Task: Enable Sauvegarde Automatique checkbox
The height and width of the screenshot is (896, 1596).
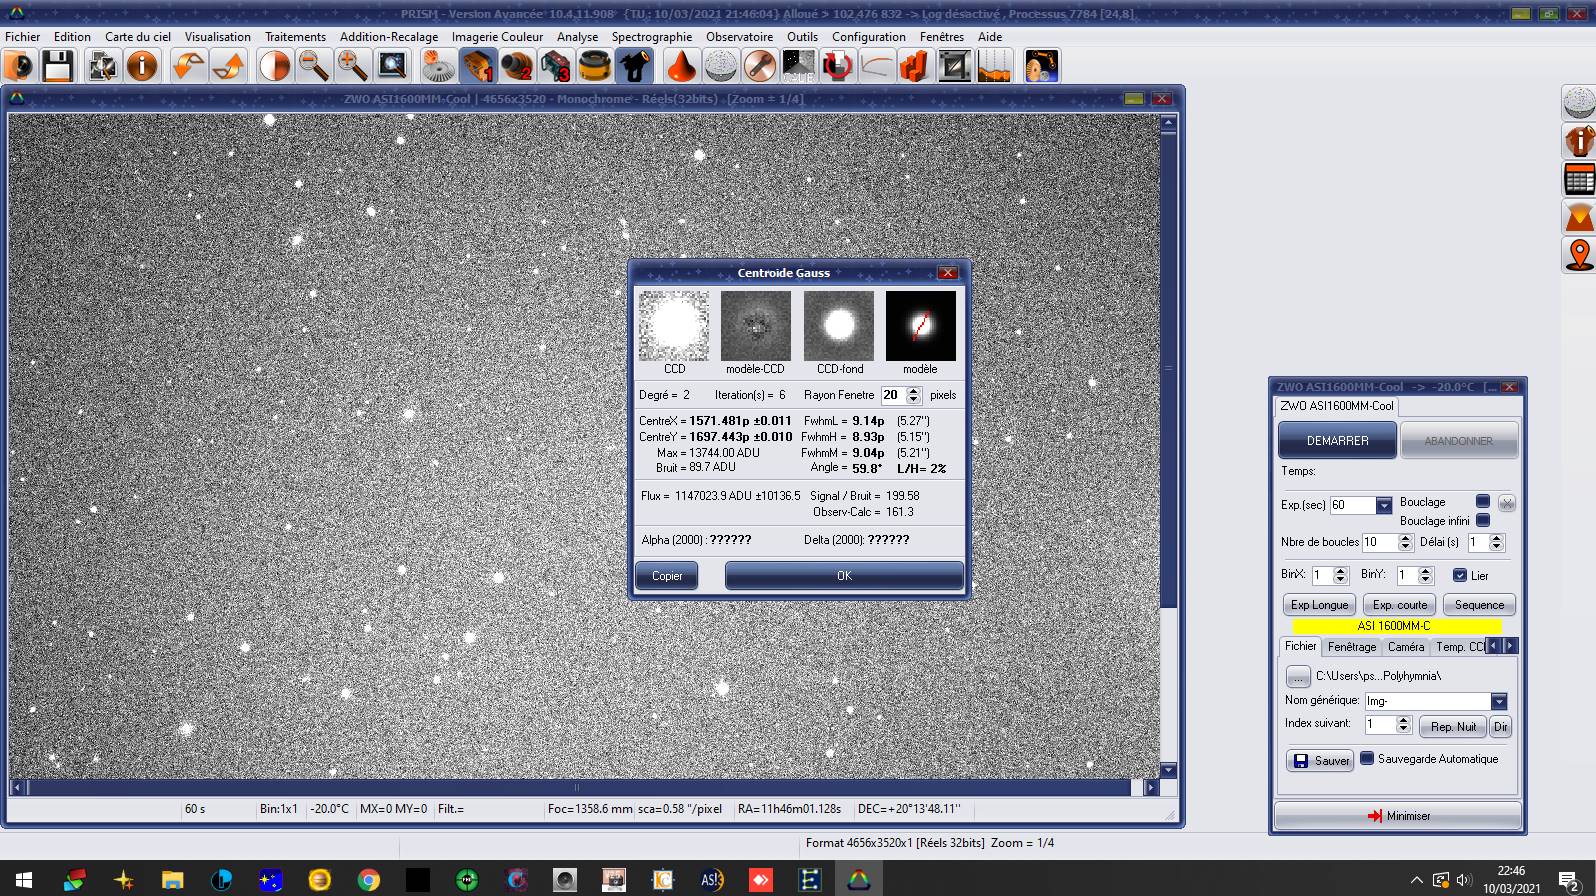Action: 1367,758
